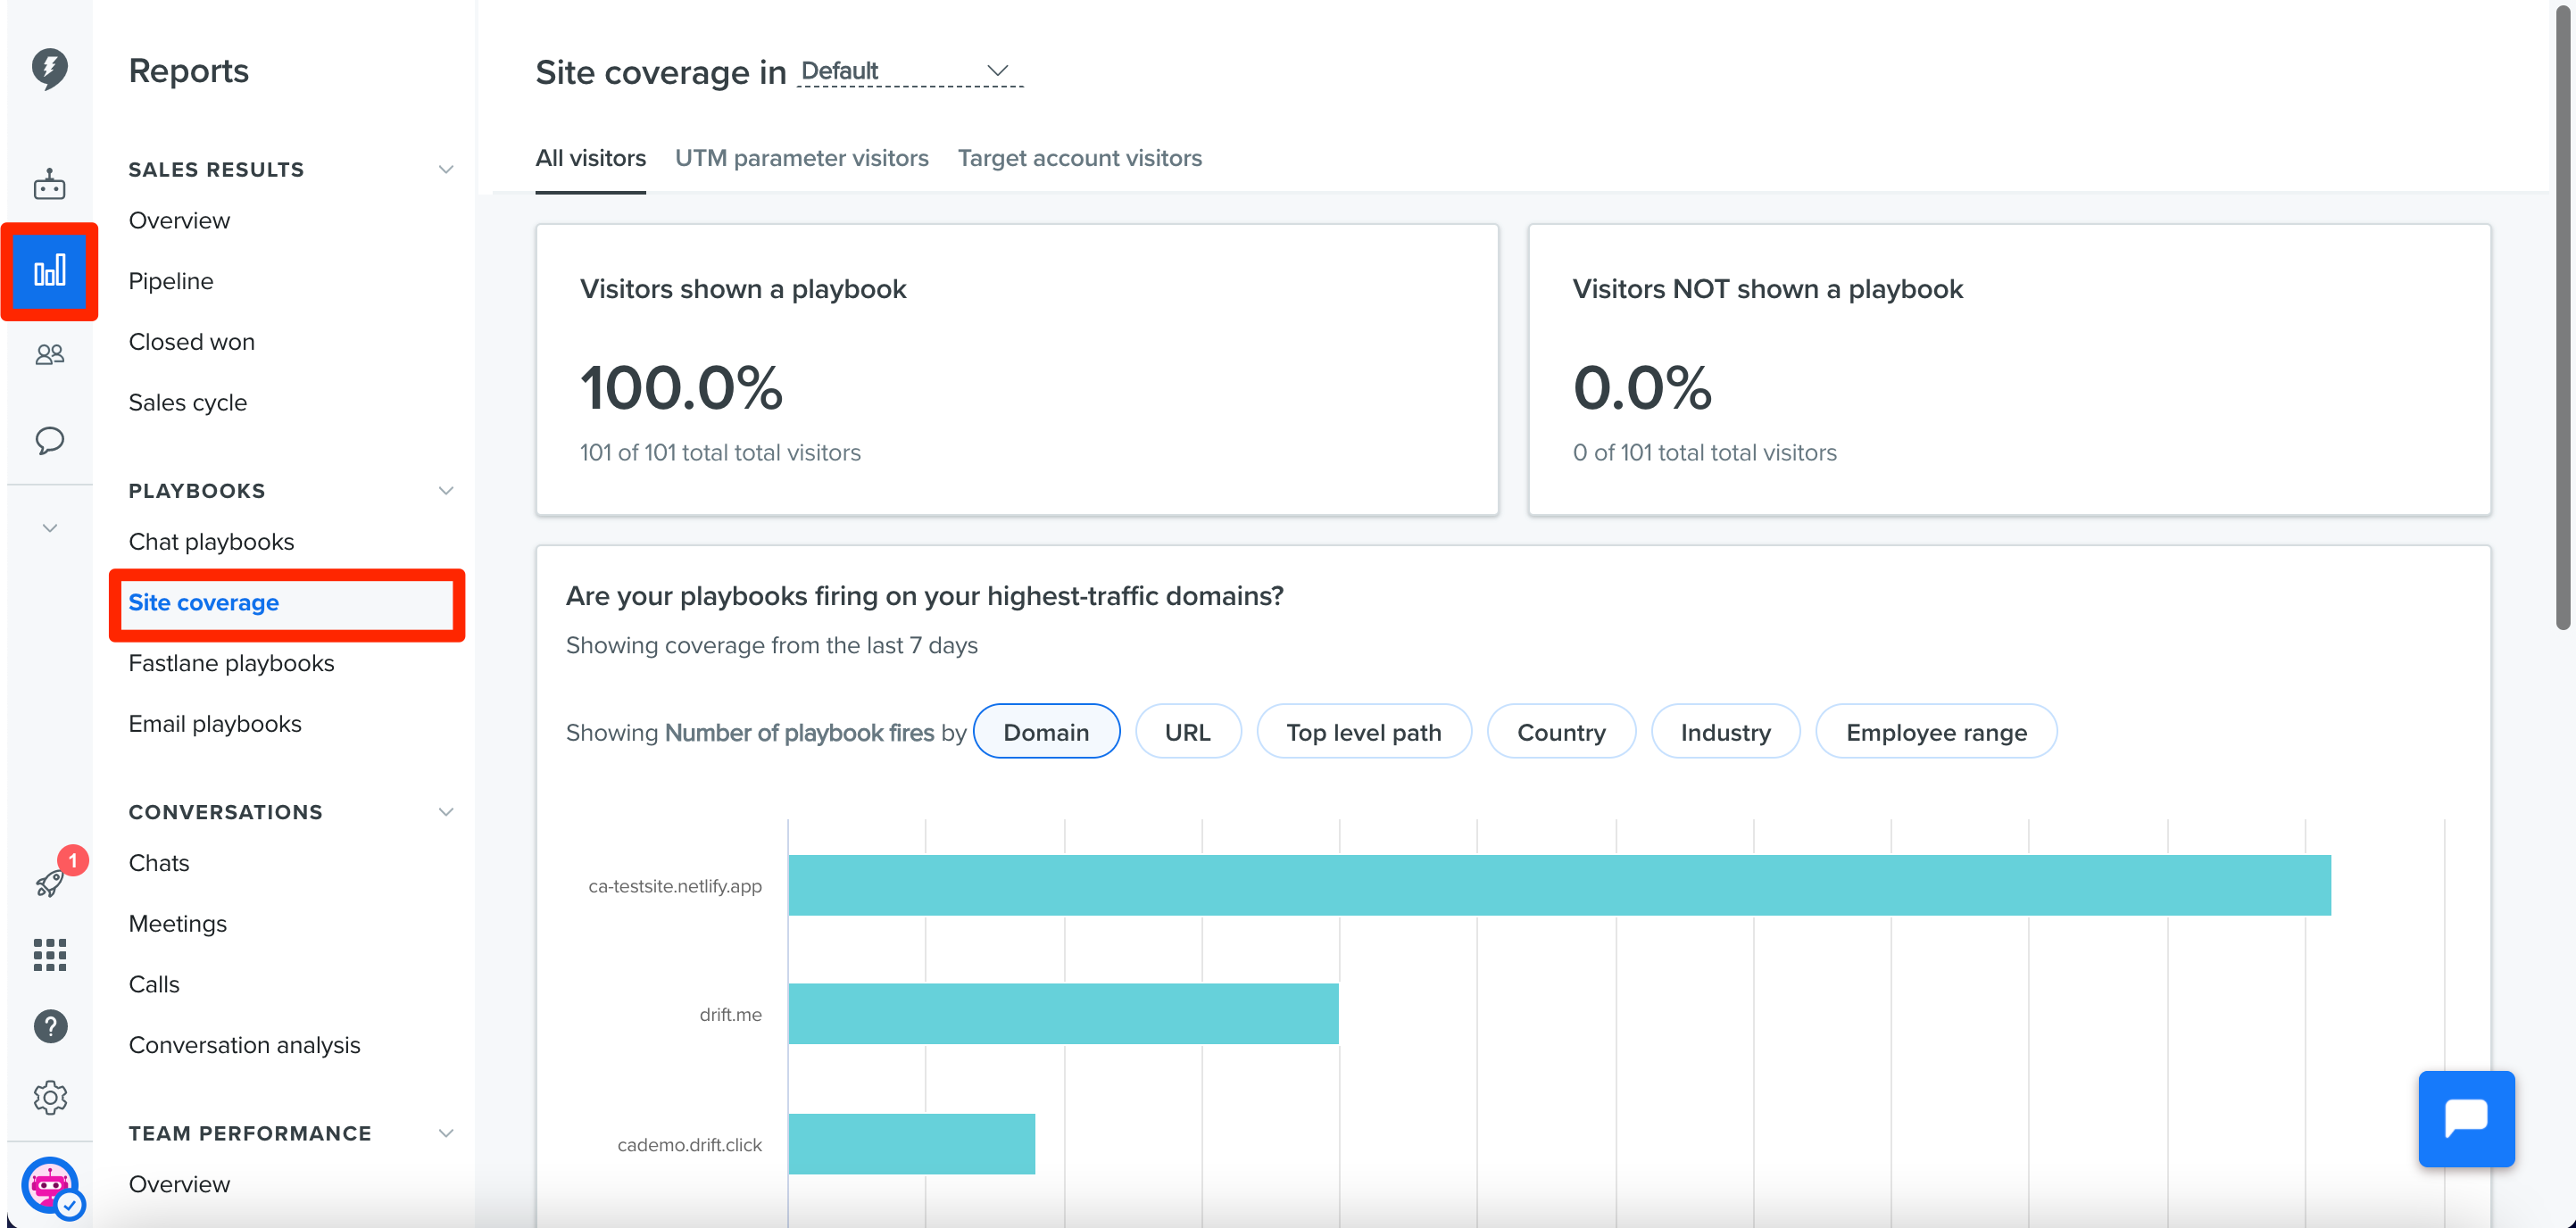Click the drift.me chart bar
This screenshot has width=2576, height=1228.
pyautogui.click(x=1063, y=1014)
